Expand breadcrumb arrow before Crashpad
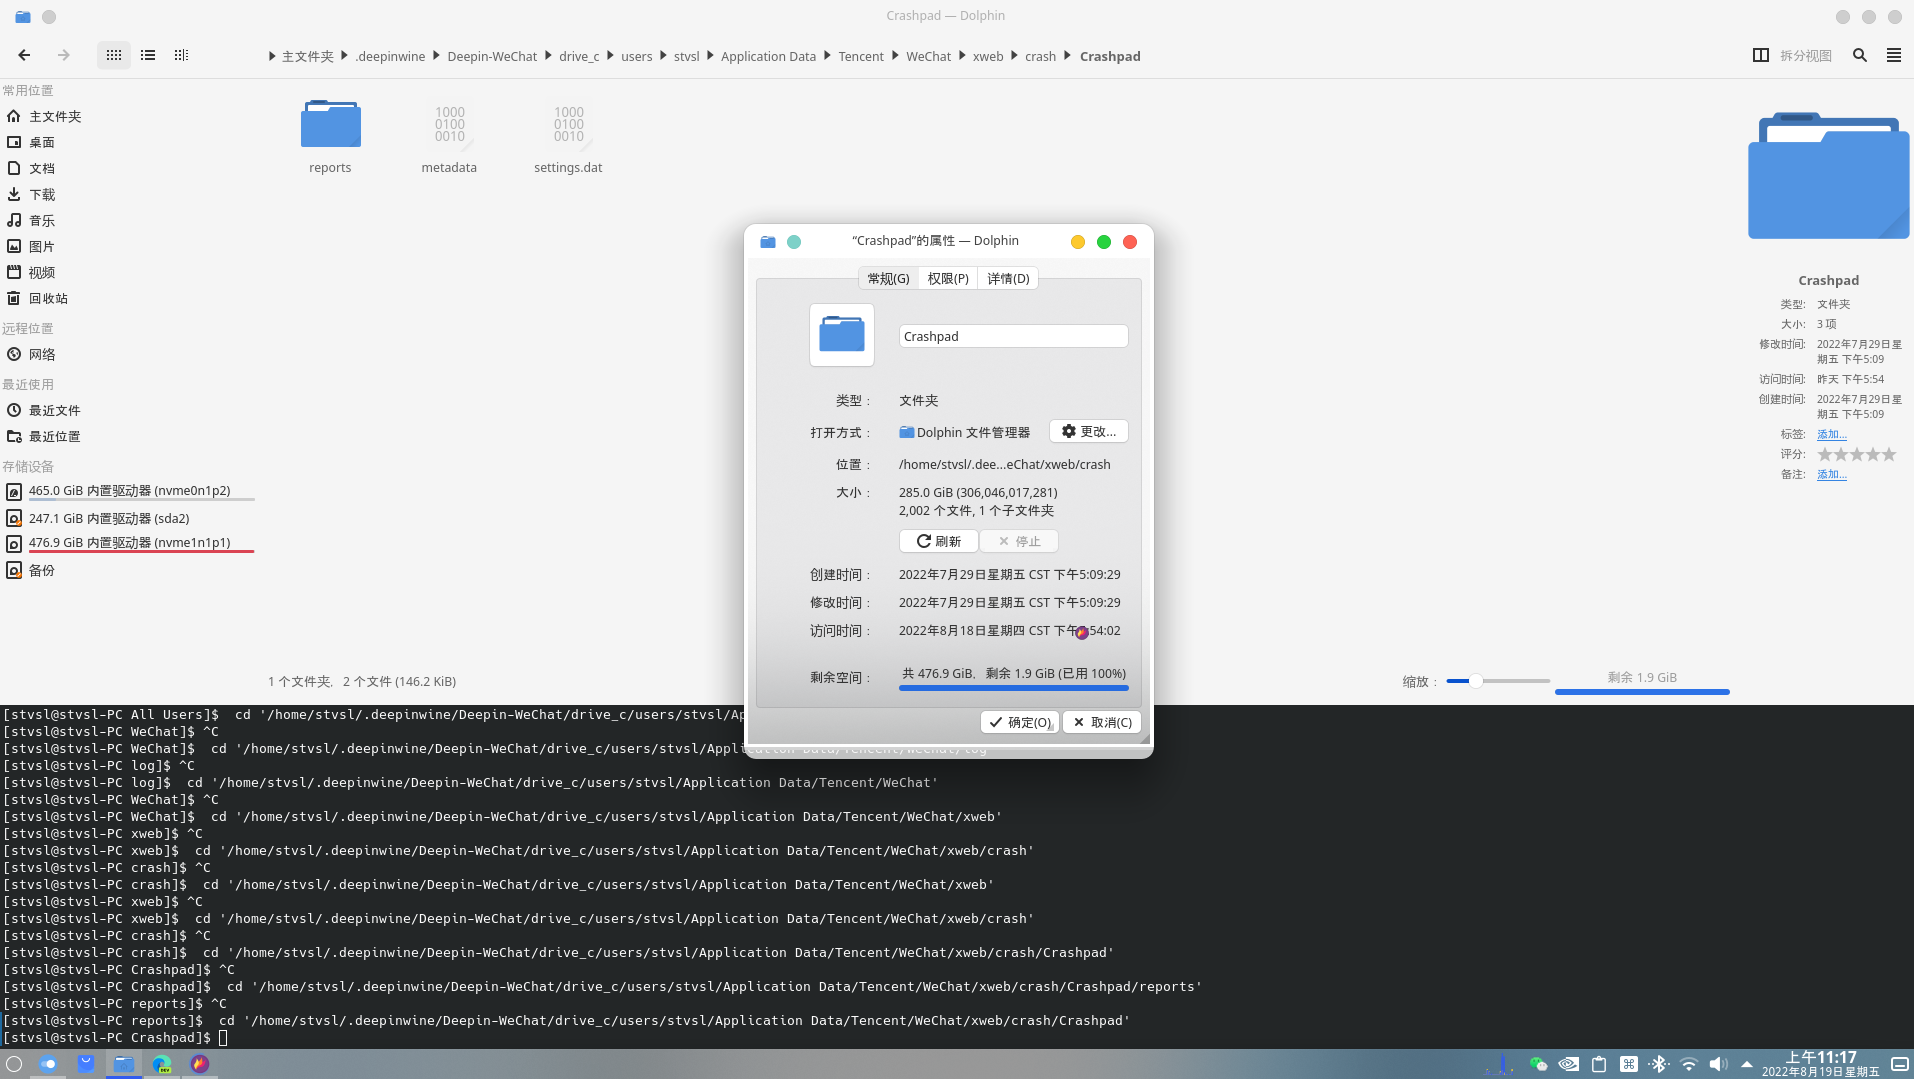This screenshot has width=1914, height=1079. (x=1068, y=56)
